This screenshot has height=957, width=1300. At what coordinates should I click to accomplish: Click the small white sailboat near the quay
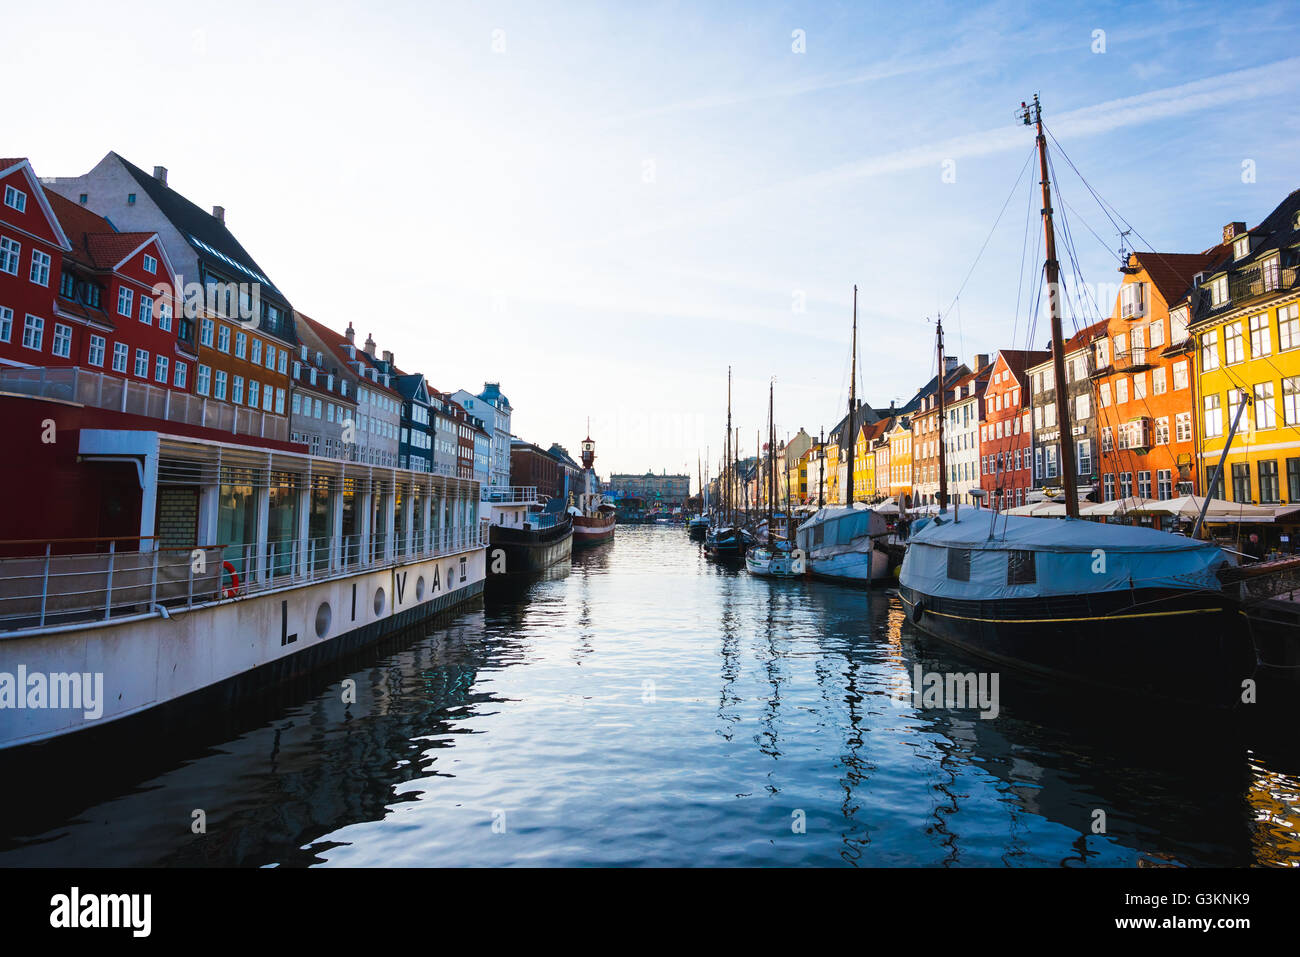coord(772,560)
